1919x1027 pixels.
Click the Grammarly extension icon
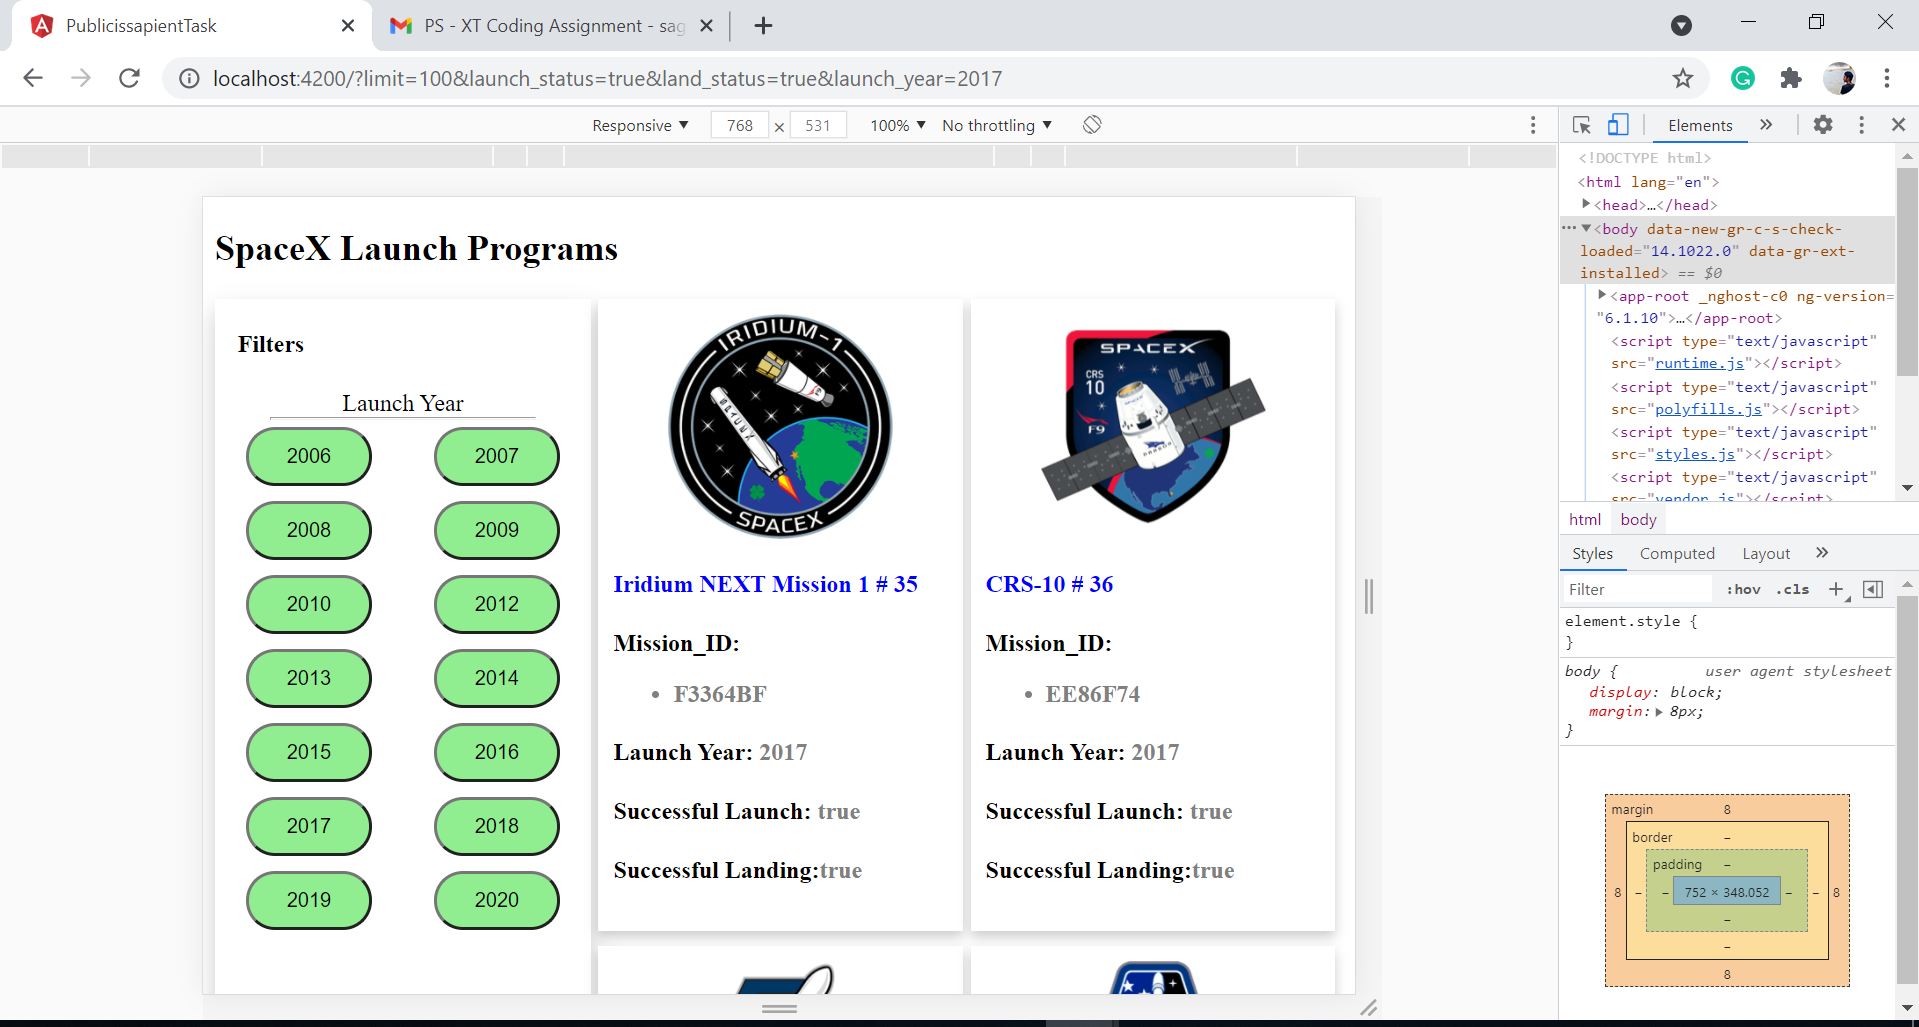[1744, 78]
